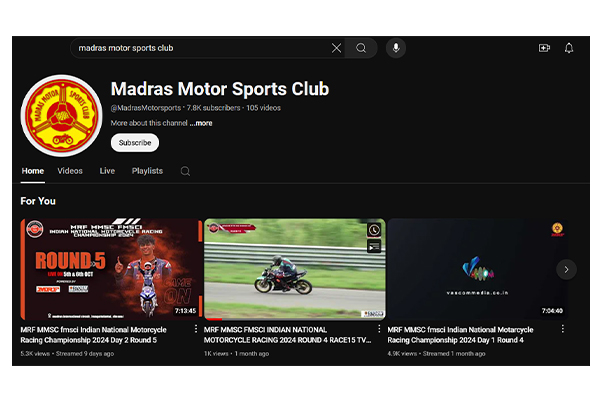Switch to the Live tab
This screenshot has height=400, width=600.
pos(107,171)
